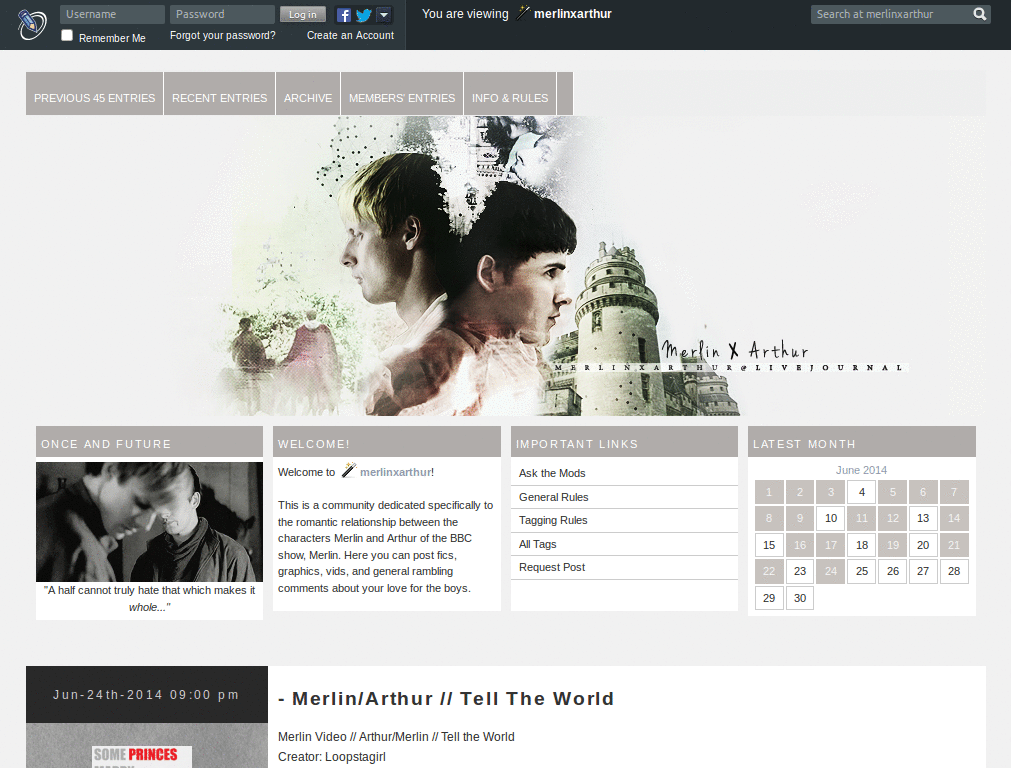Log in with the Twitter icon
Viewport: 1024px width, 768px height.
364,15
